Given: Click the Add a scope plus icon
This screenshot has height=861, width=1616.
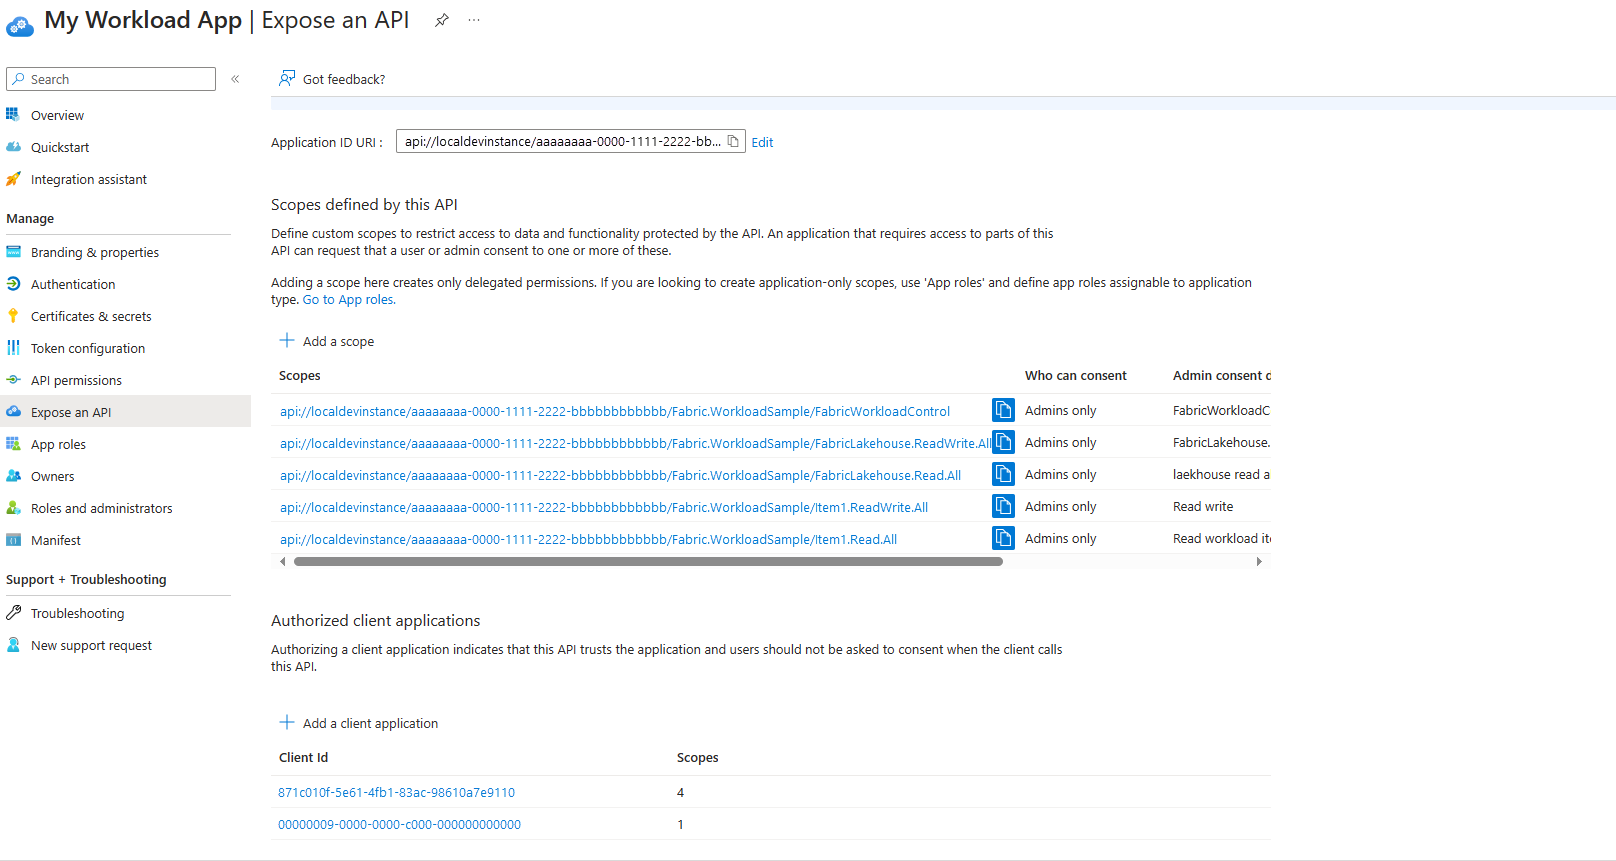Looking at the screenshot, I should (287, 340).
